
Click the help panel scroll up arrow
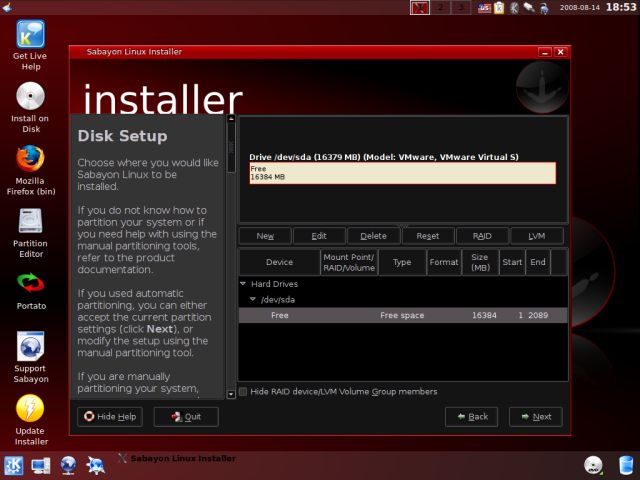pos(231,119)
